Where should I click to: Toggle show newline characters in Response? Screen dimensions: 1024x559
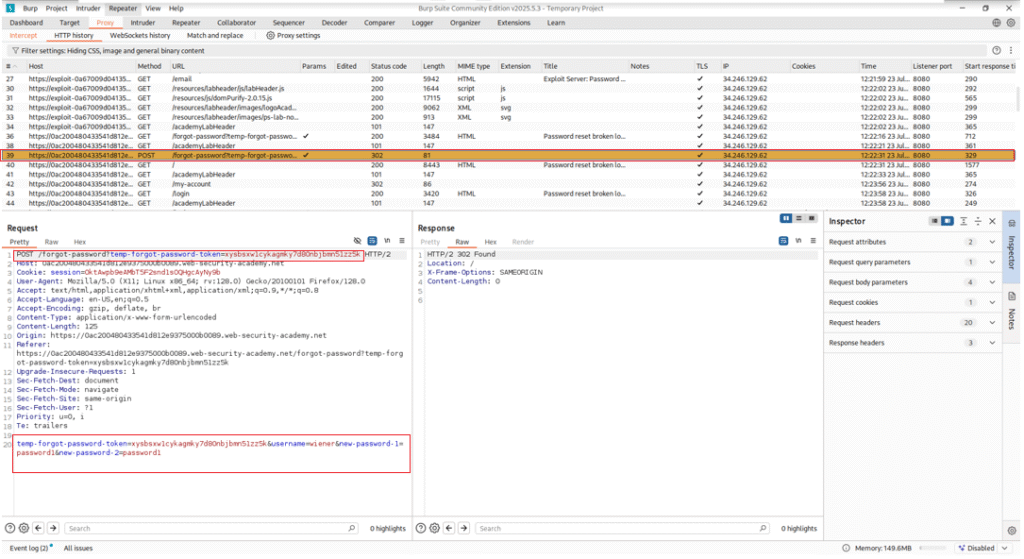pyautogui.click(x=798, y=241)
